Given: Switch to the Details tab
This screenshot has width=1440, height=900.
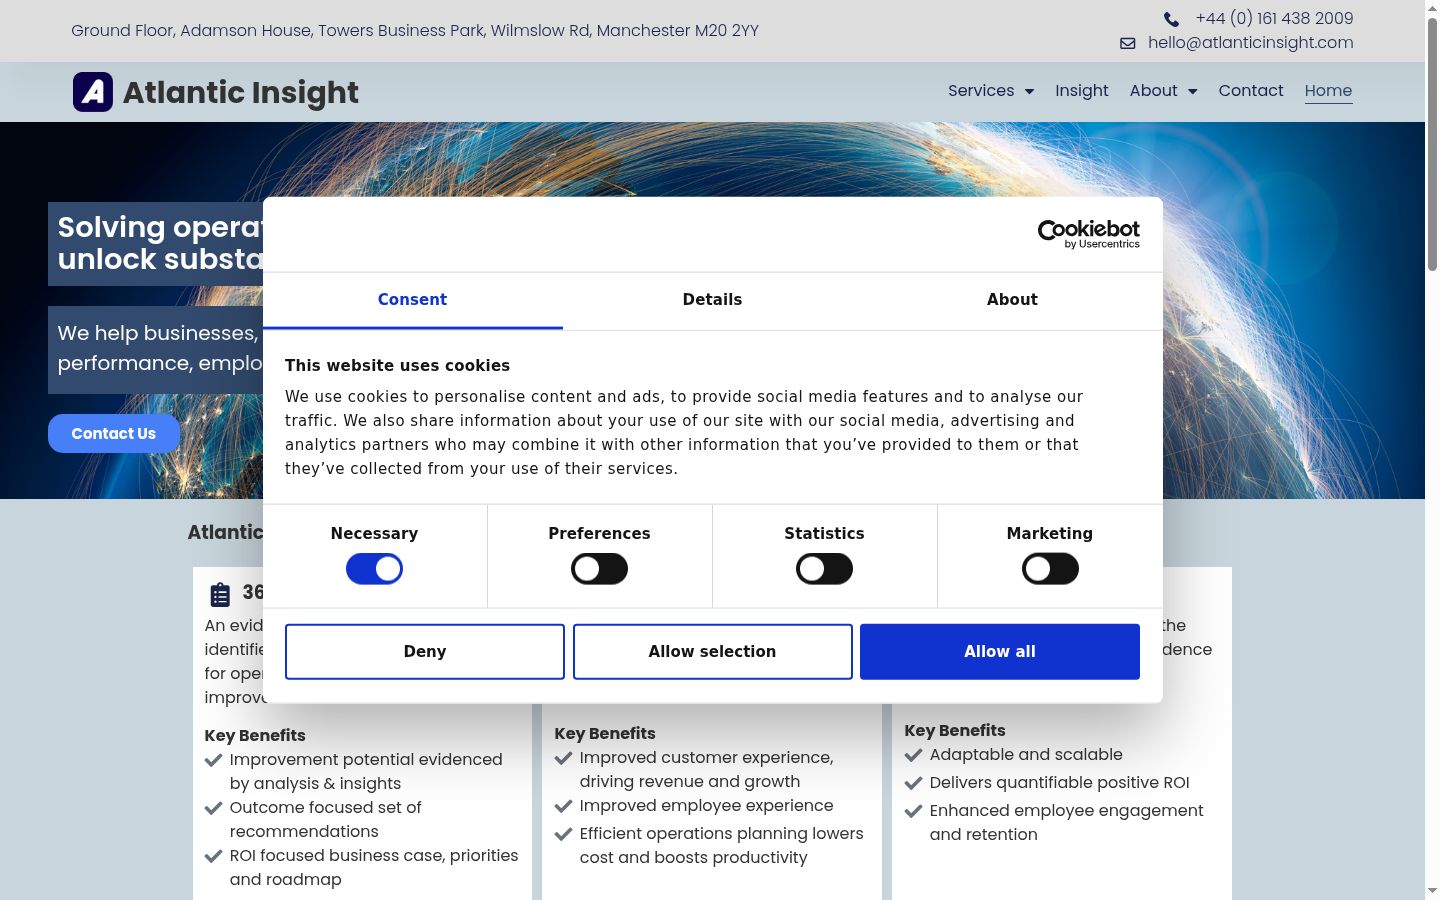Looking at the screenshot, I should [x=712, y=300].
